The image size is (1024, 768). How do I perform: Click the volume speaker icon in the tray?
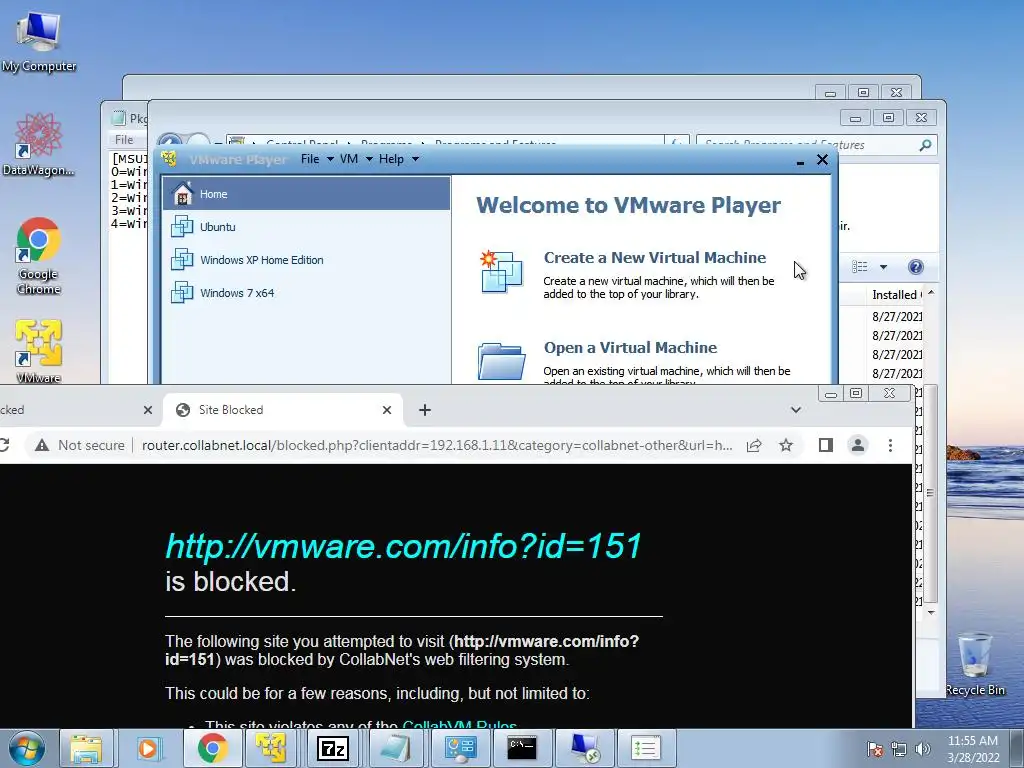922,749
